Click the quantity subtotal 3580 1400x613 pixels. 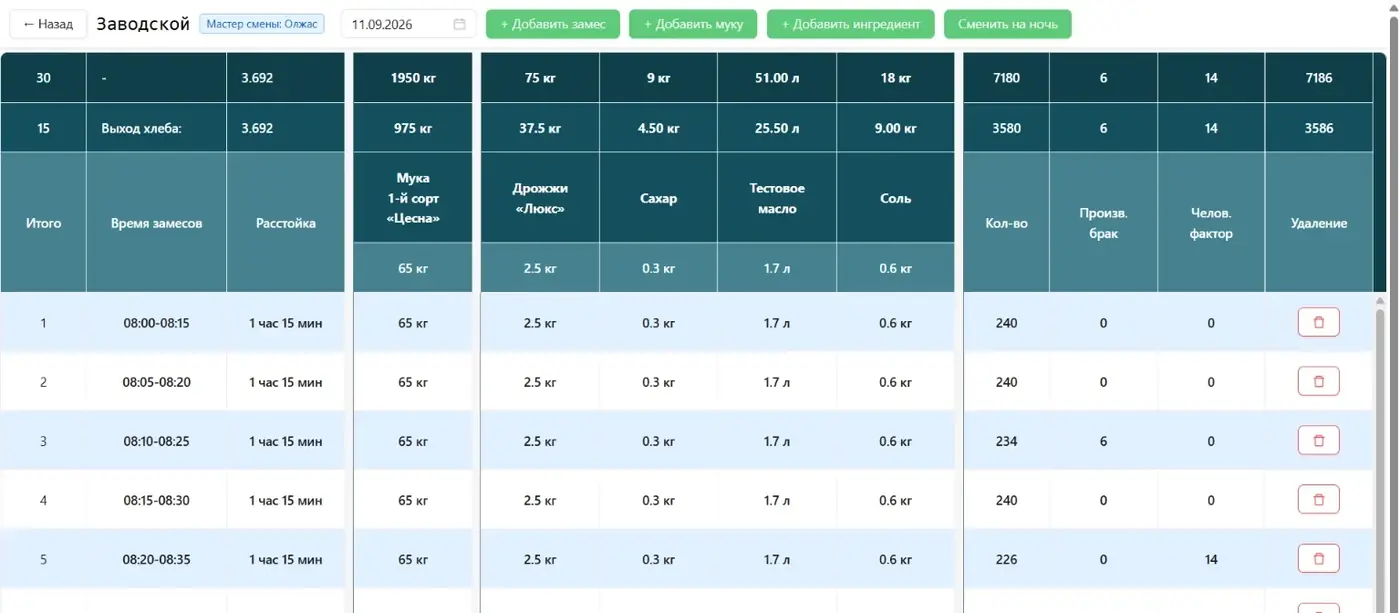[1006, 128]
